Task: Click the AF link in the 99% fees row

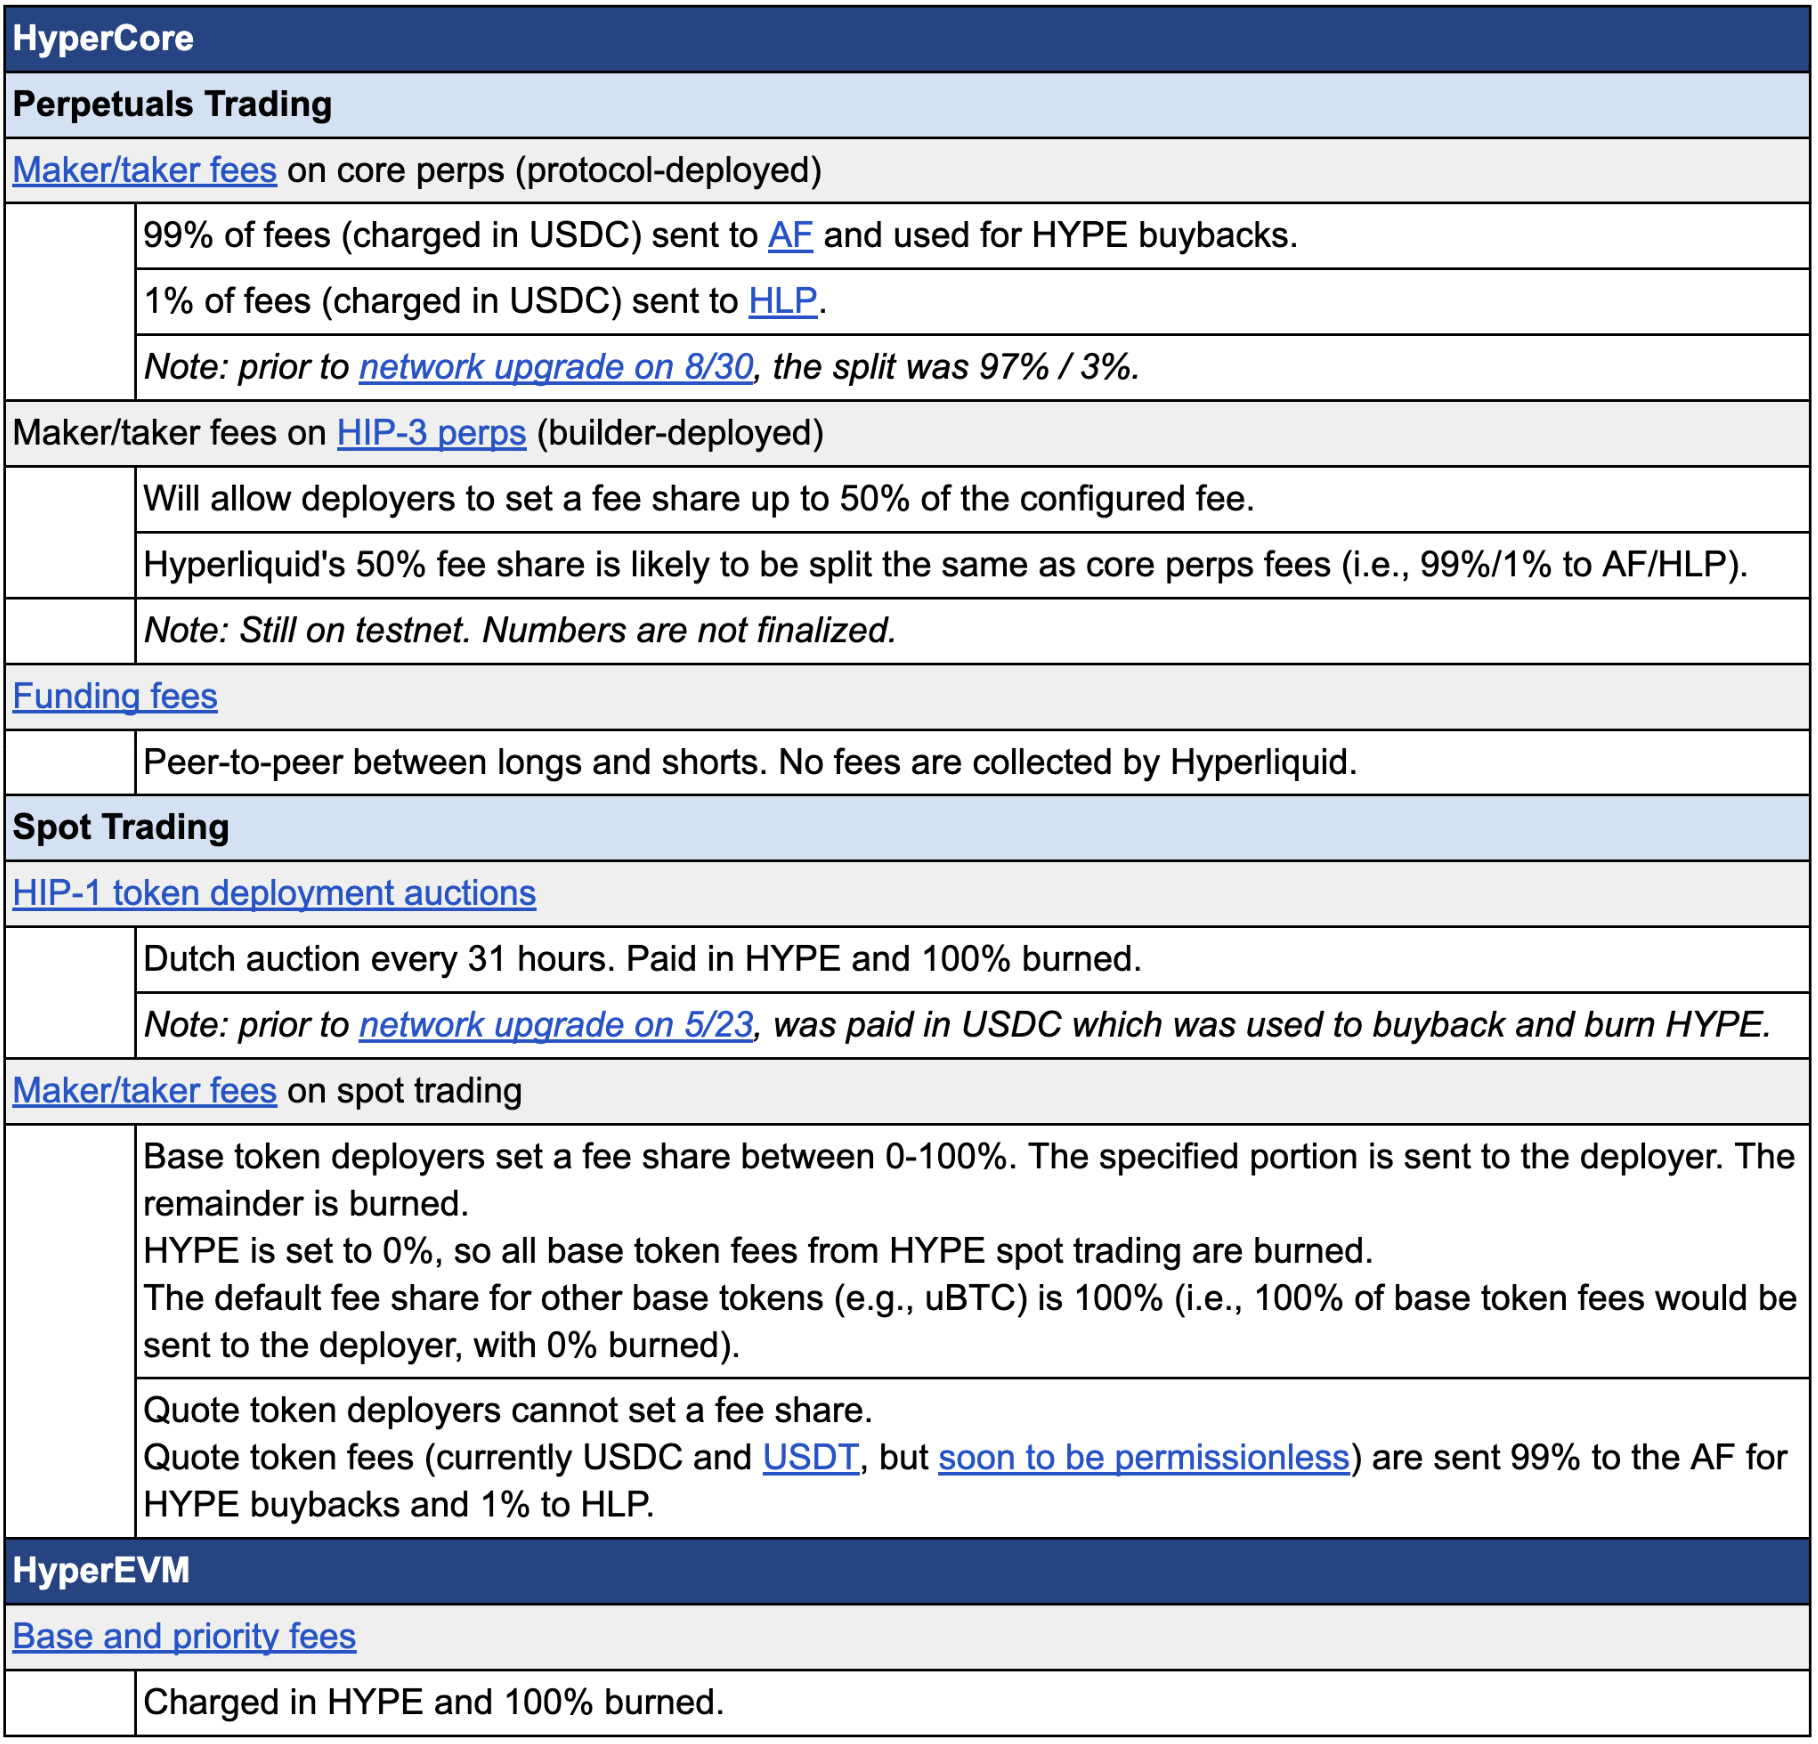Action: pos(790,236)
